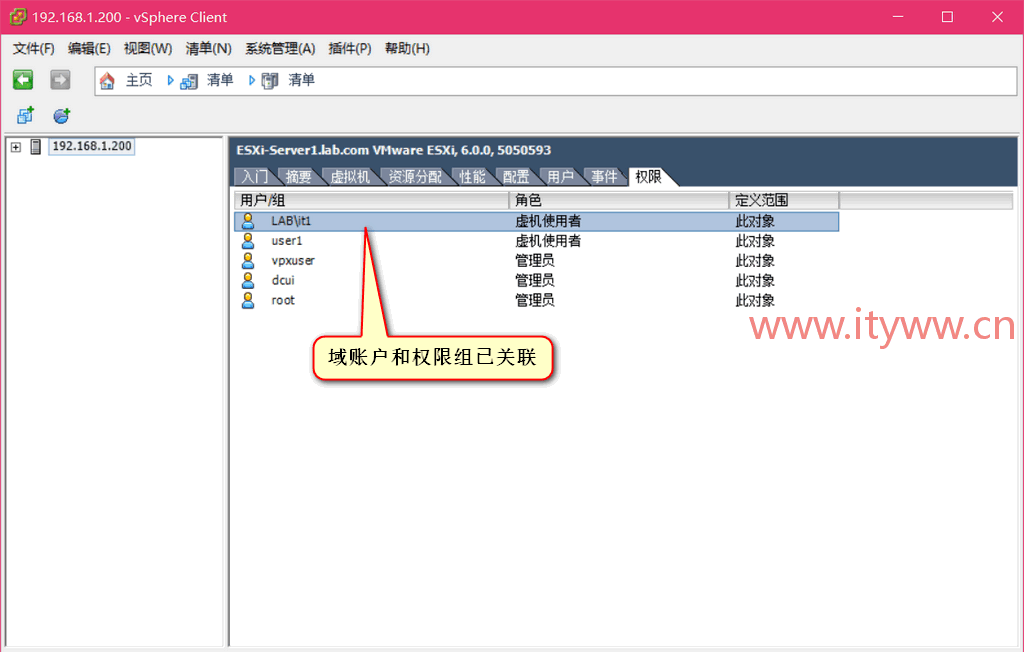
Task: Select the 权限 tab
Action: (648, 176)
